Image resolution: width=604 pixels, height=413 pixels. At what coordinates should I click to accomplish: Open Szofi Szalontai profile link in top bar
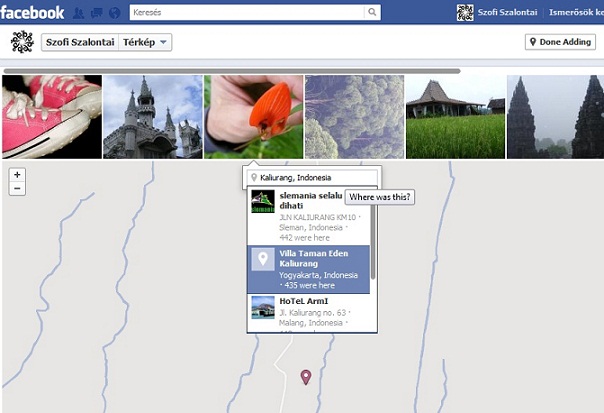(x=507, y=12)
